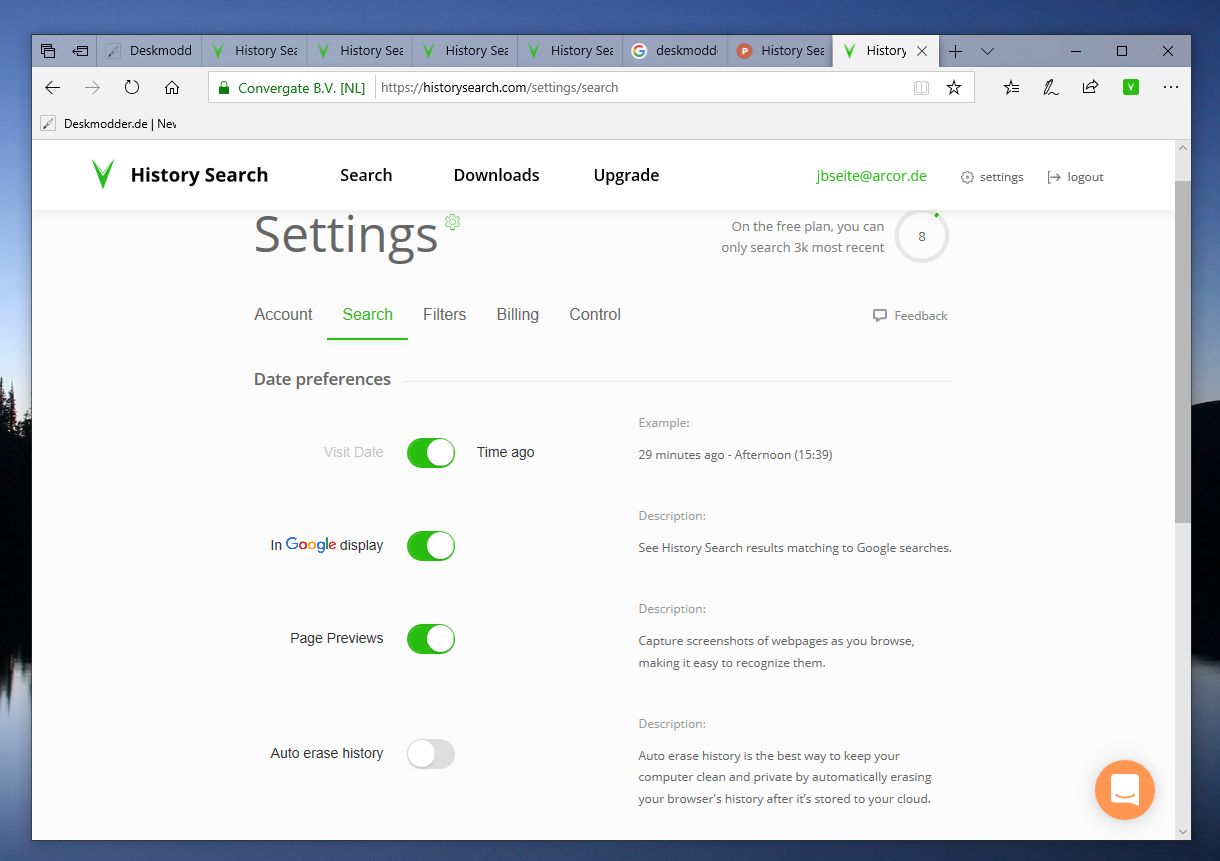Screen dimensions: 1220x861
Task: Open the Filters settings tab
Action: click(x=445, y=314)
